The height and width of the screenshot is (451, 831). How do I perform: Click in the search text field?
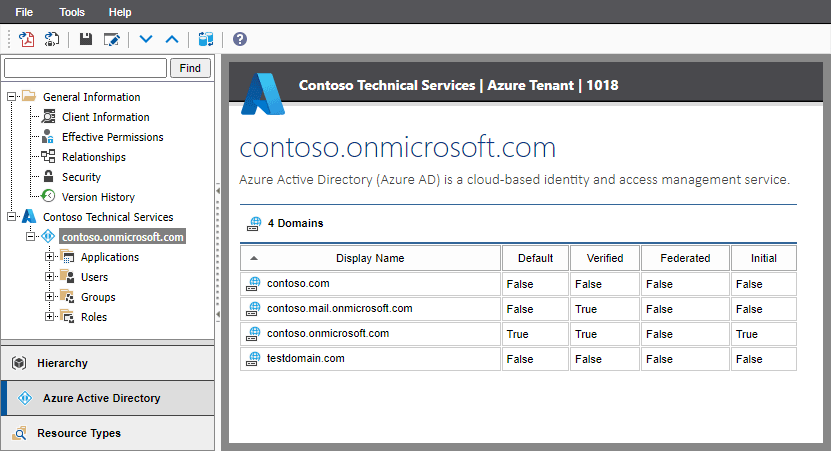pyautogui.click(x=85, y=68)
